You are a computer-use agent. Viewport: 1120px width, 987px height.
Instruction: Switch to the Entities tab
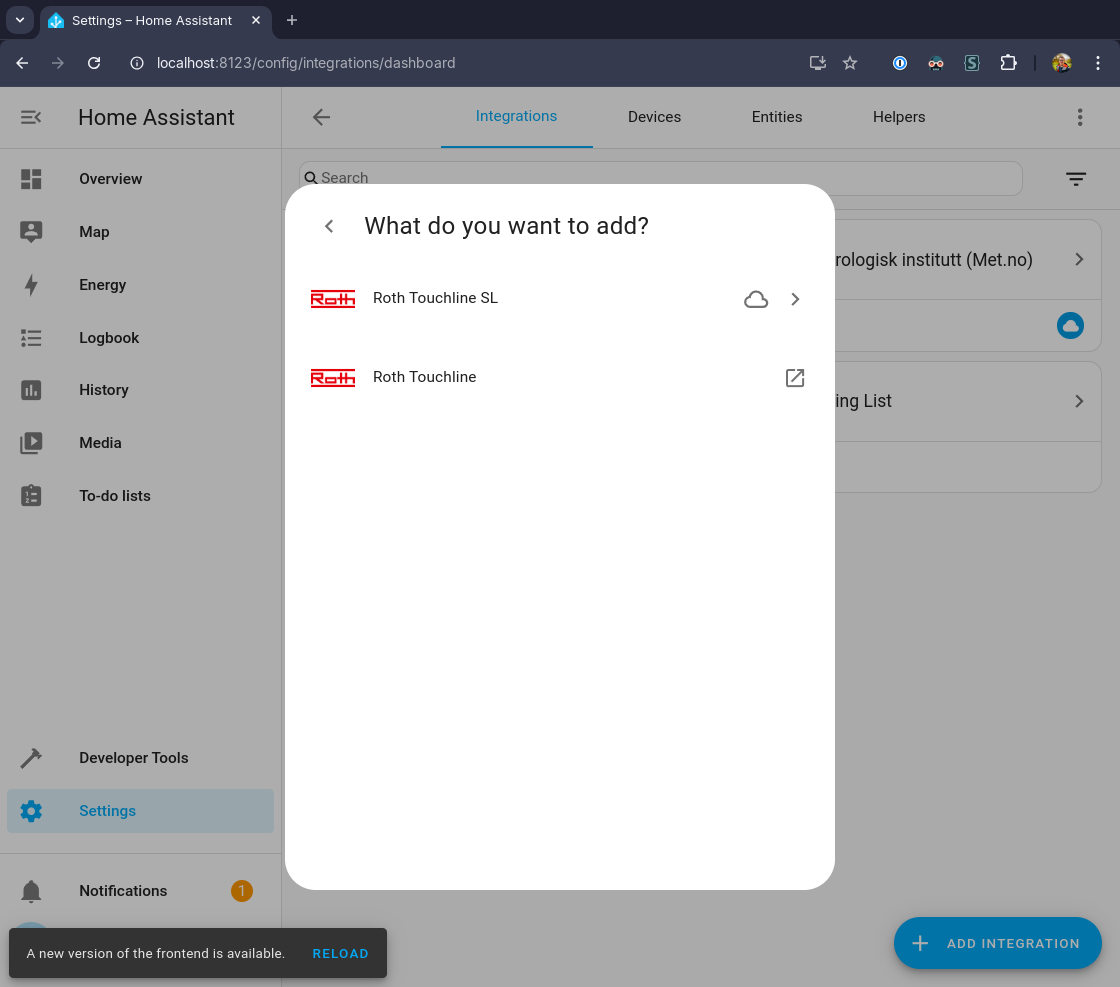tap(777, 117)
